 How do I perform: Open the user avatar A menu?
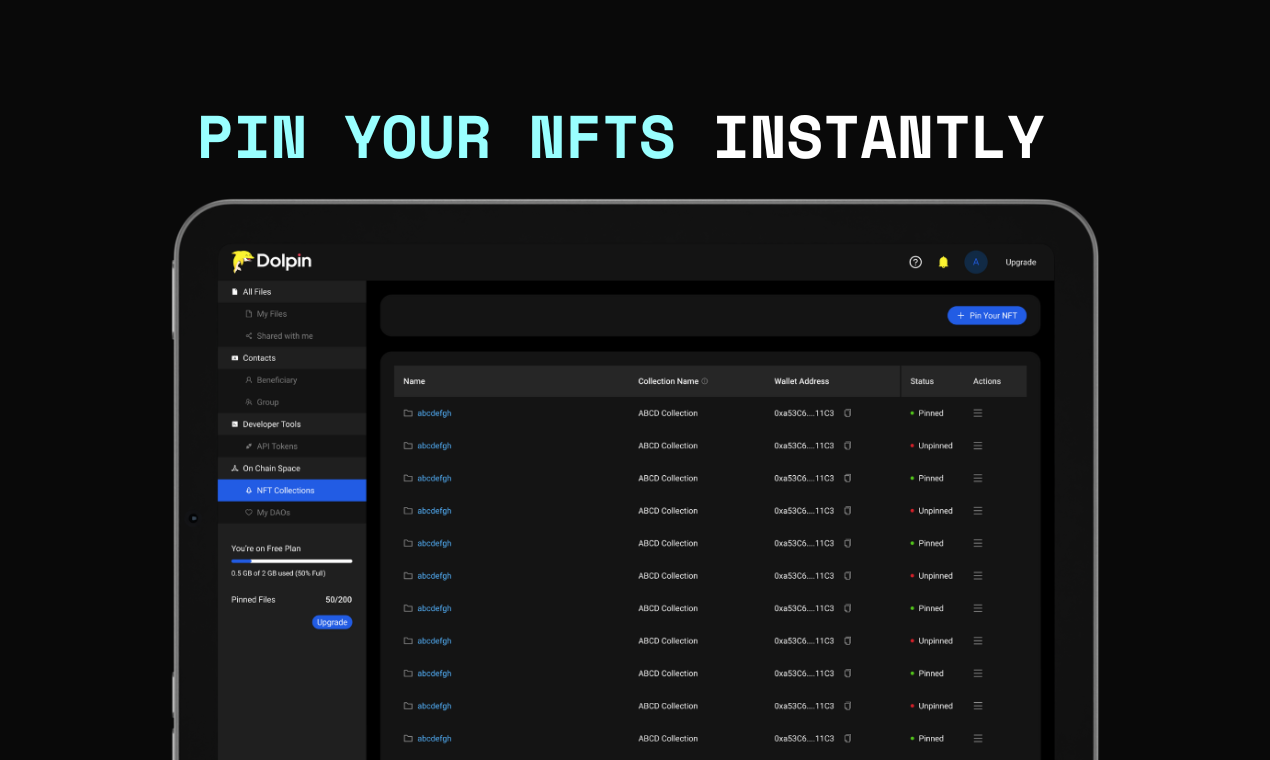[976, 262]
